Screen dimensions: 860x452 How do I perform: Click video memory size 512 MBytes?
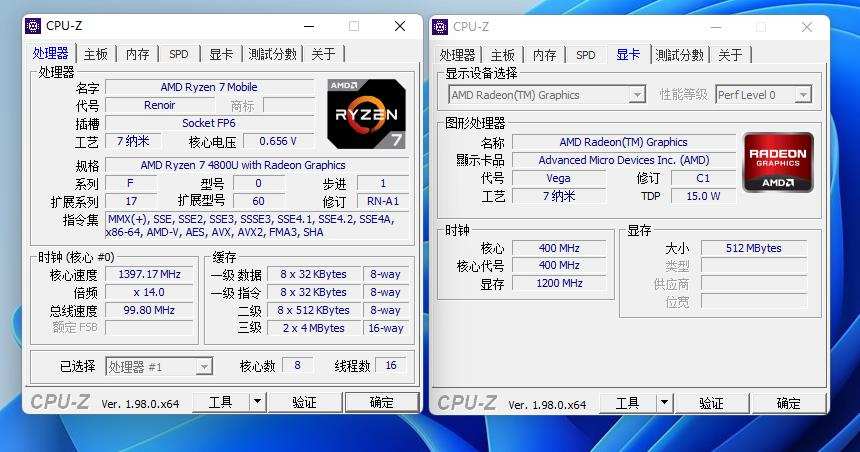(754, 248)
